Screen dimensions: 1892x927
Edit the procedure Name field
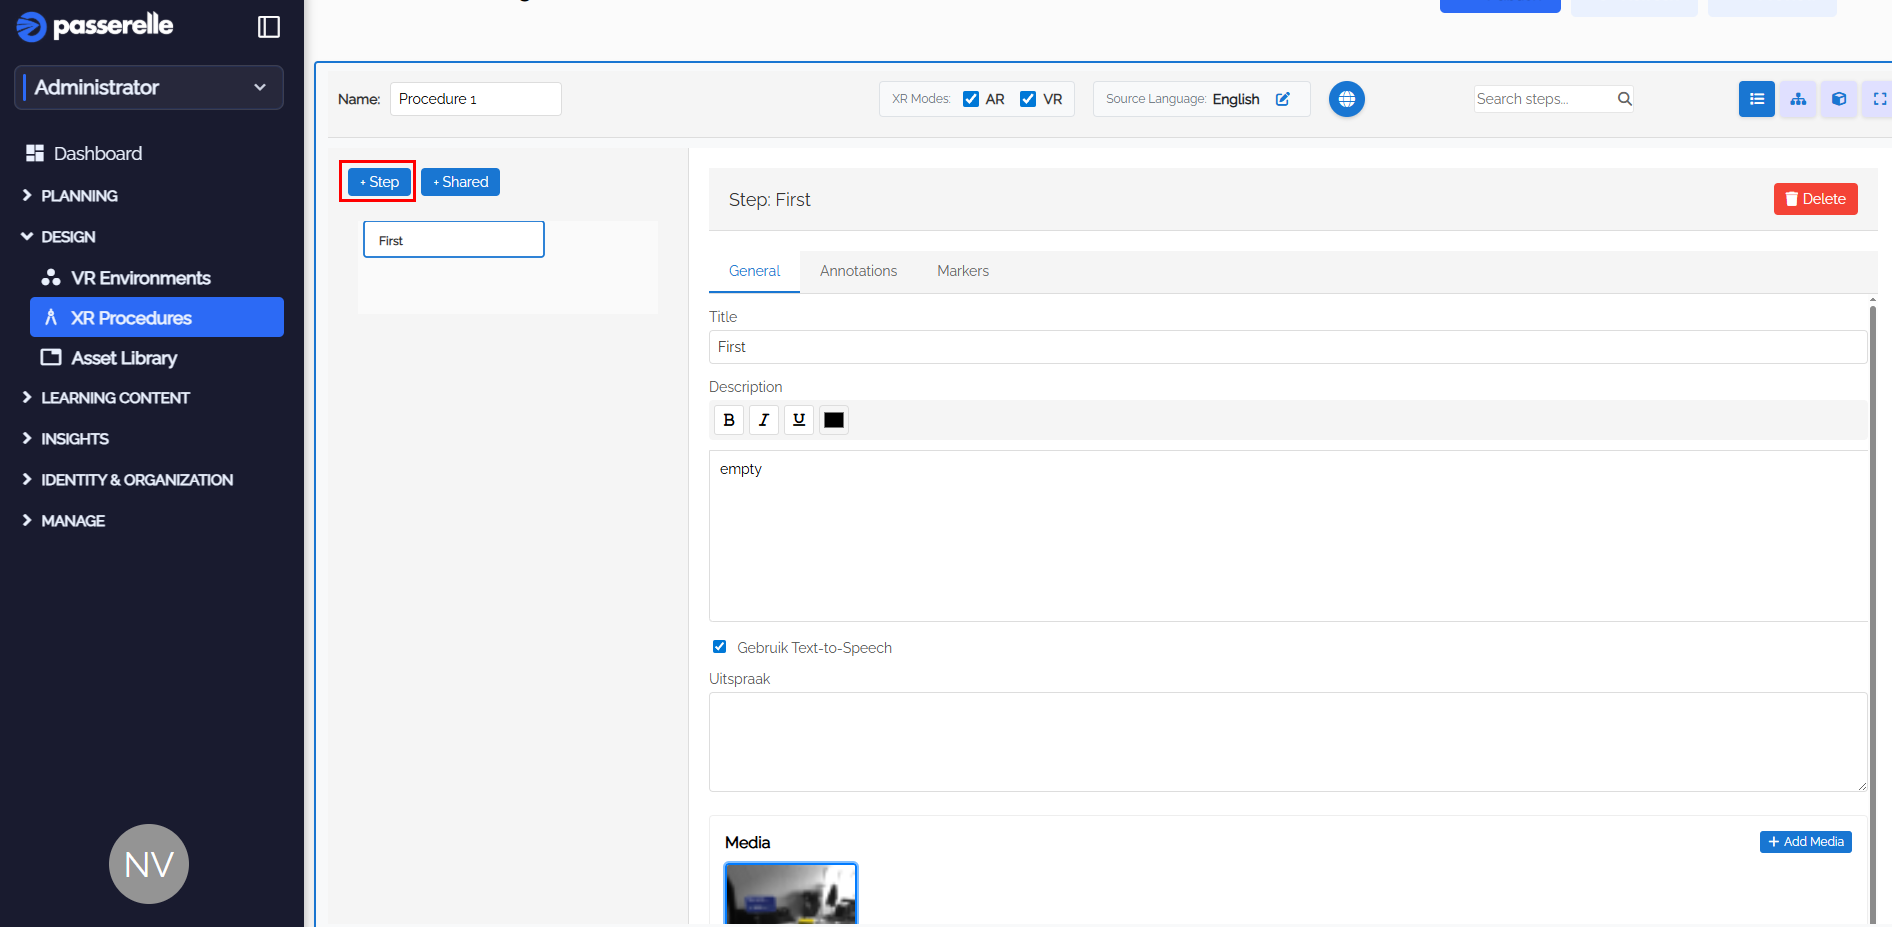click(475, 99)
